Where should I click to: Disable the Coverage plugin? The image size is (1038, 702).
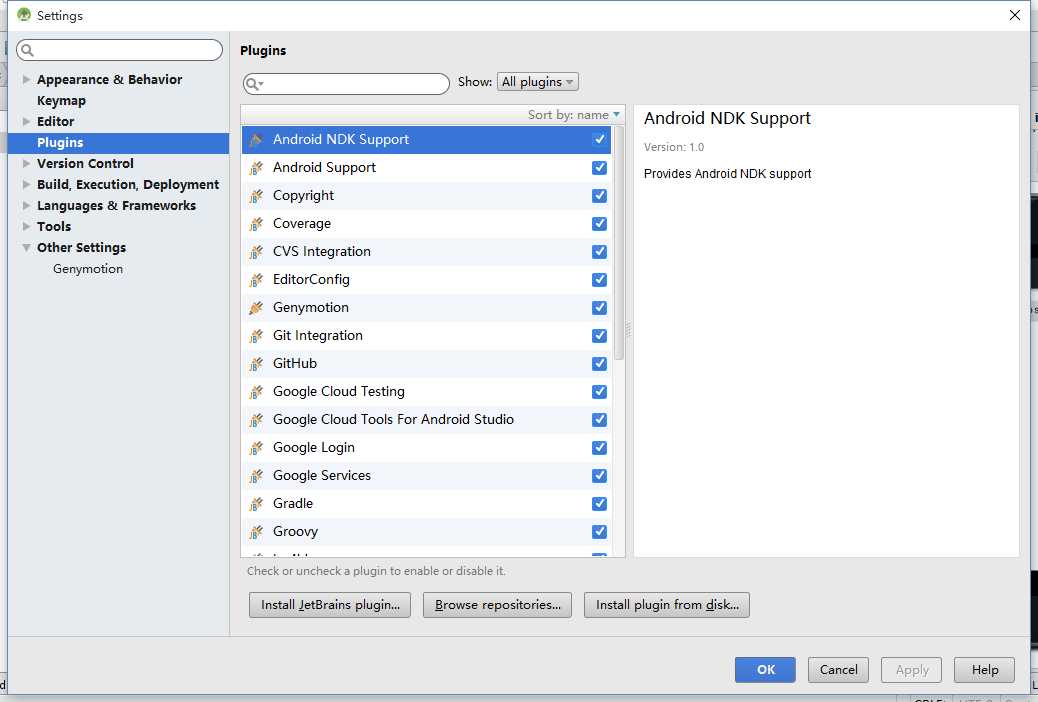pyautogui.click(x=599, y=224)
